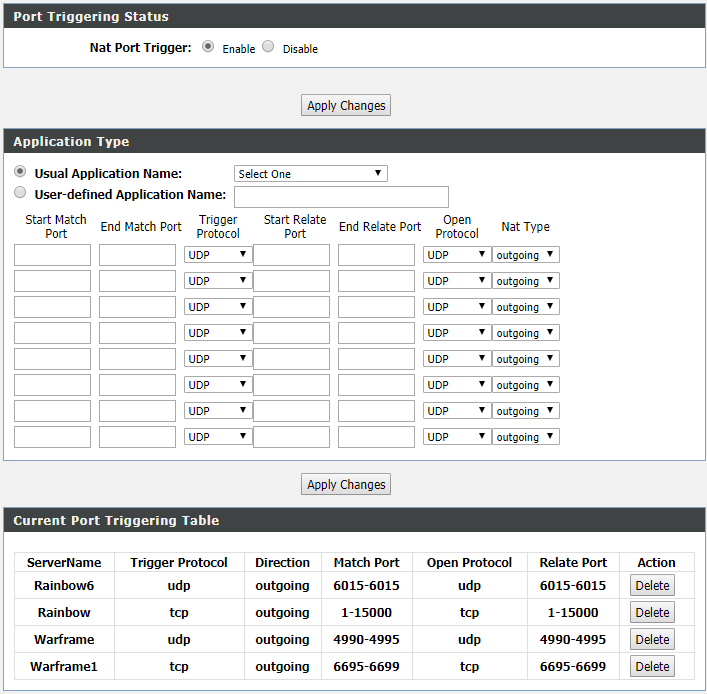The width and height of the screenshot is (707, 694).
Task: Open the sixth row Open Protocol dropdown
Action: 457,385
